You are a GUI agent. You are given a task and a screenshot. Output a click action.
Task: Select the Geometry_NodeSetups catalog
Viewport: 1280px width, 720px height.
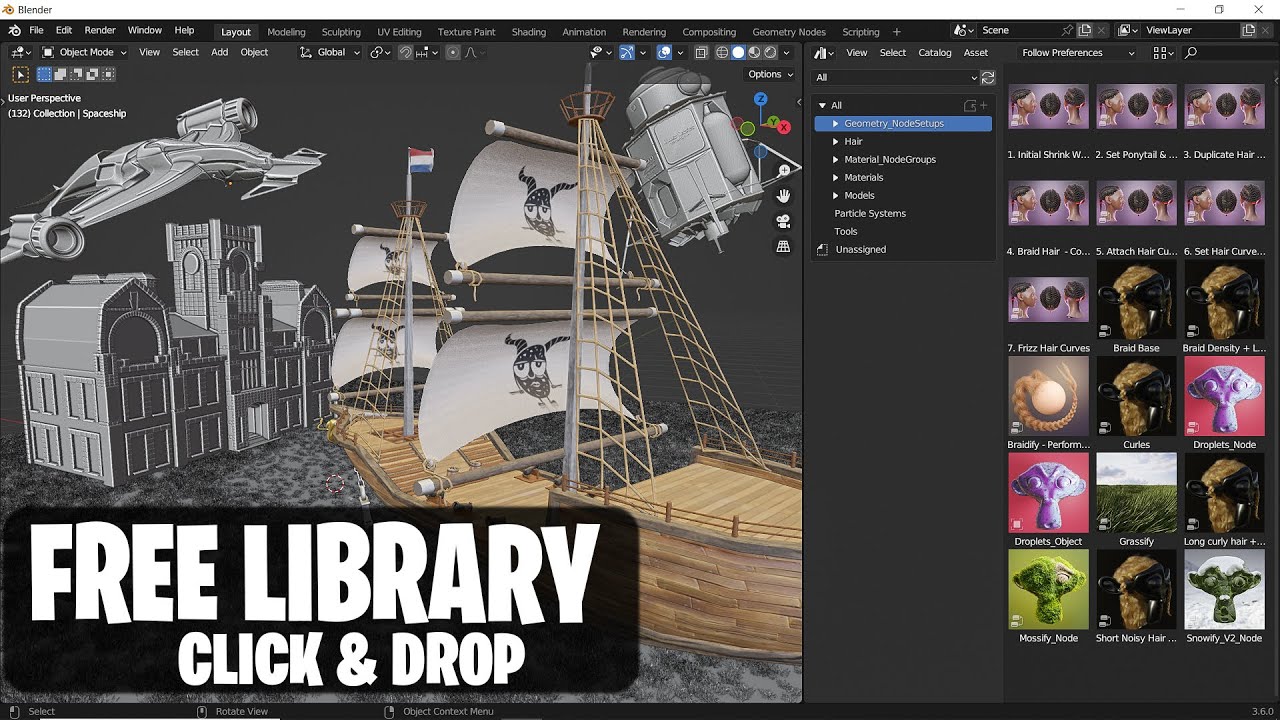tap(903, 123)
